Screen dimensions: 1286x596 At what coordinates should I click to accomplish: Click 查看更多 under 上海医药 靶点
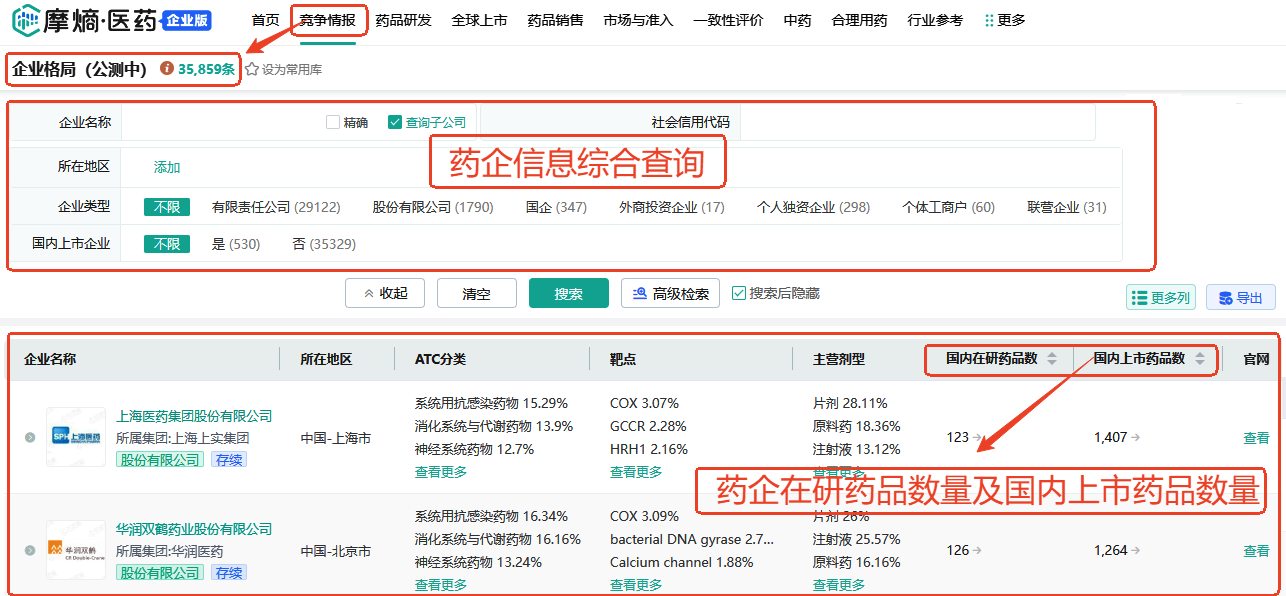636,472
